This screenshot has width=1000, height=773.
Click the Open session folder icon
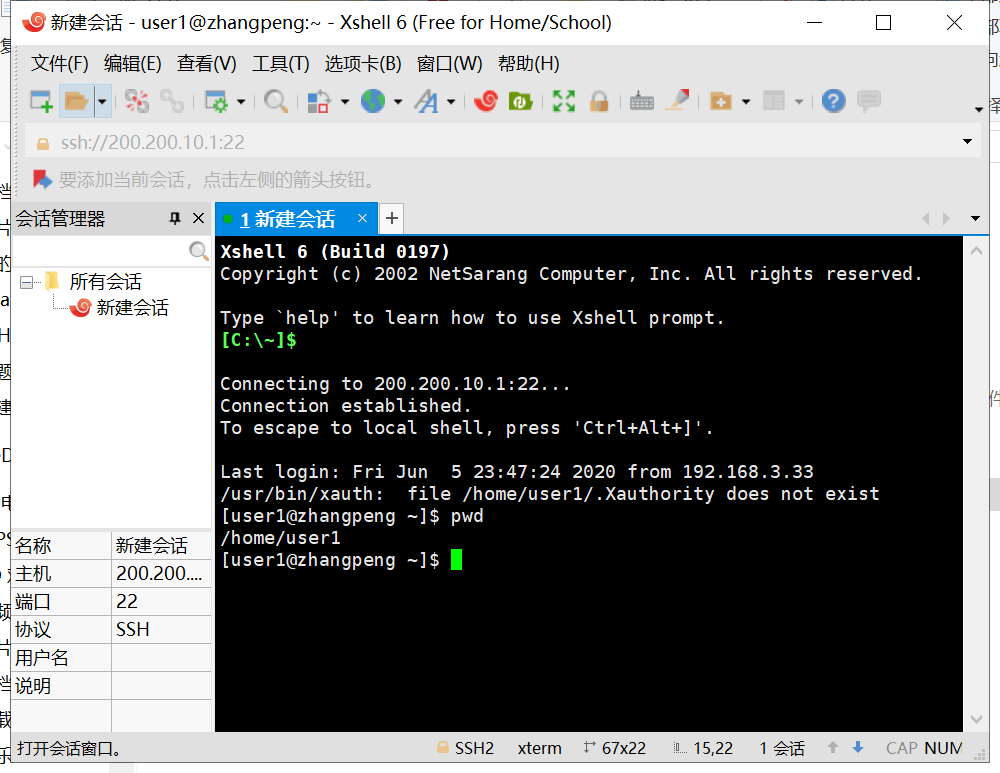point(77,101)
